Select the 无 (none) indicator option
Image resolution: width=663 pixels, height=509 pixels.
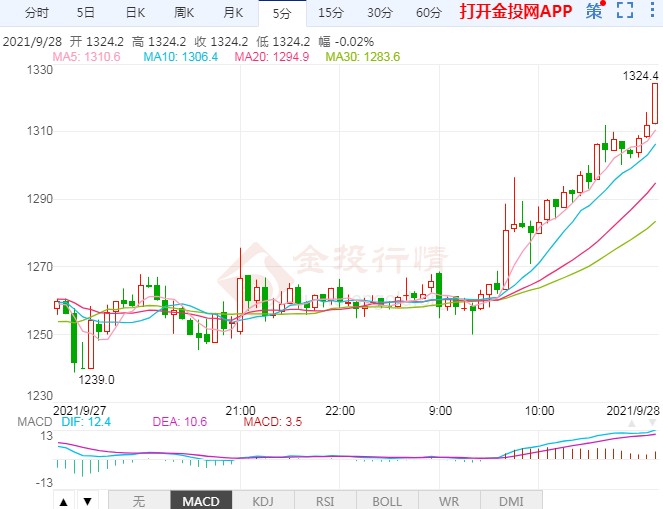(138, 500)
